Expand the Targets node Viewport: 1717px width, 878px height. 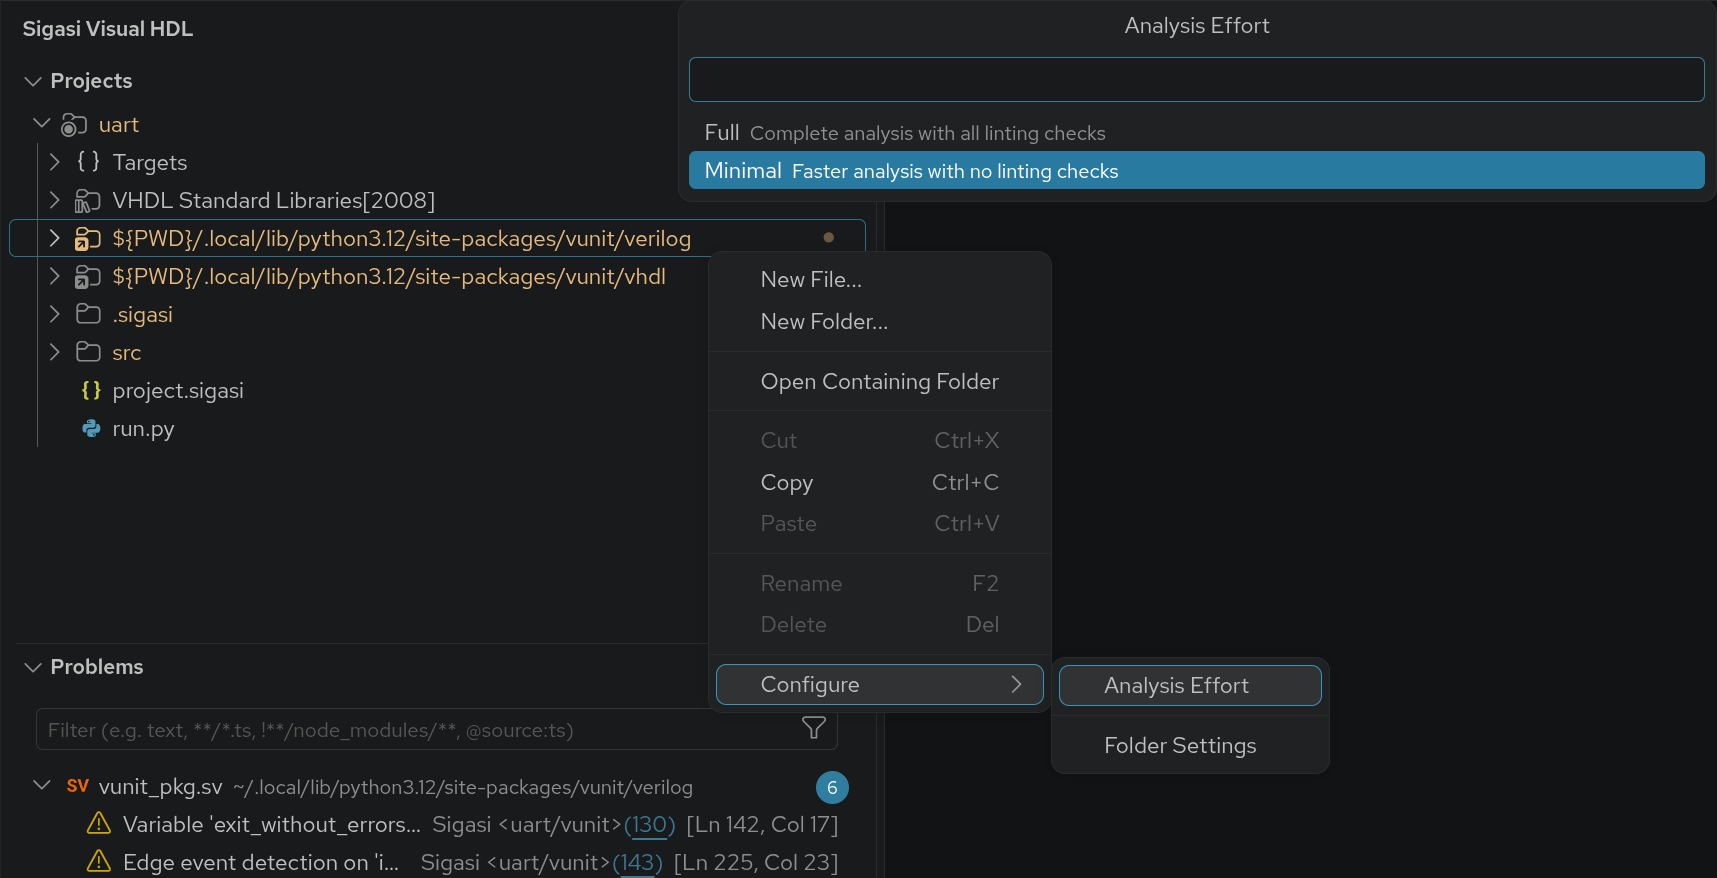[x=55, y=162]
